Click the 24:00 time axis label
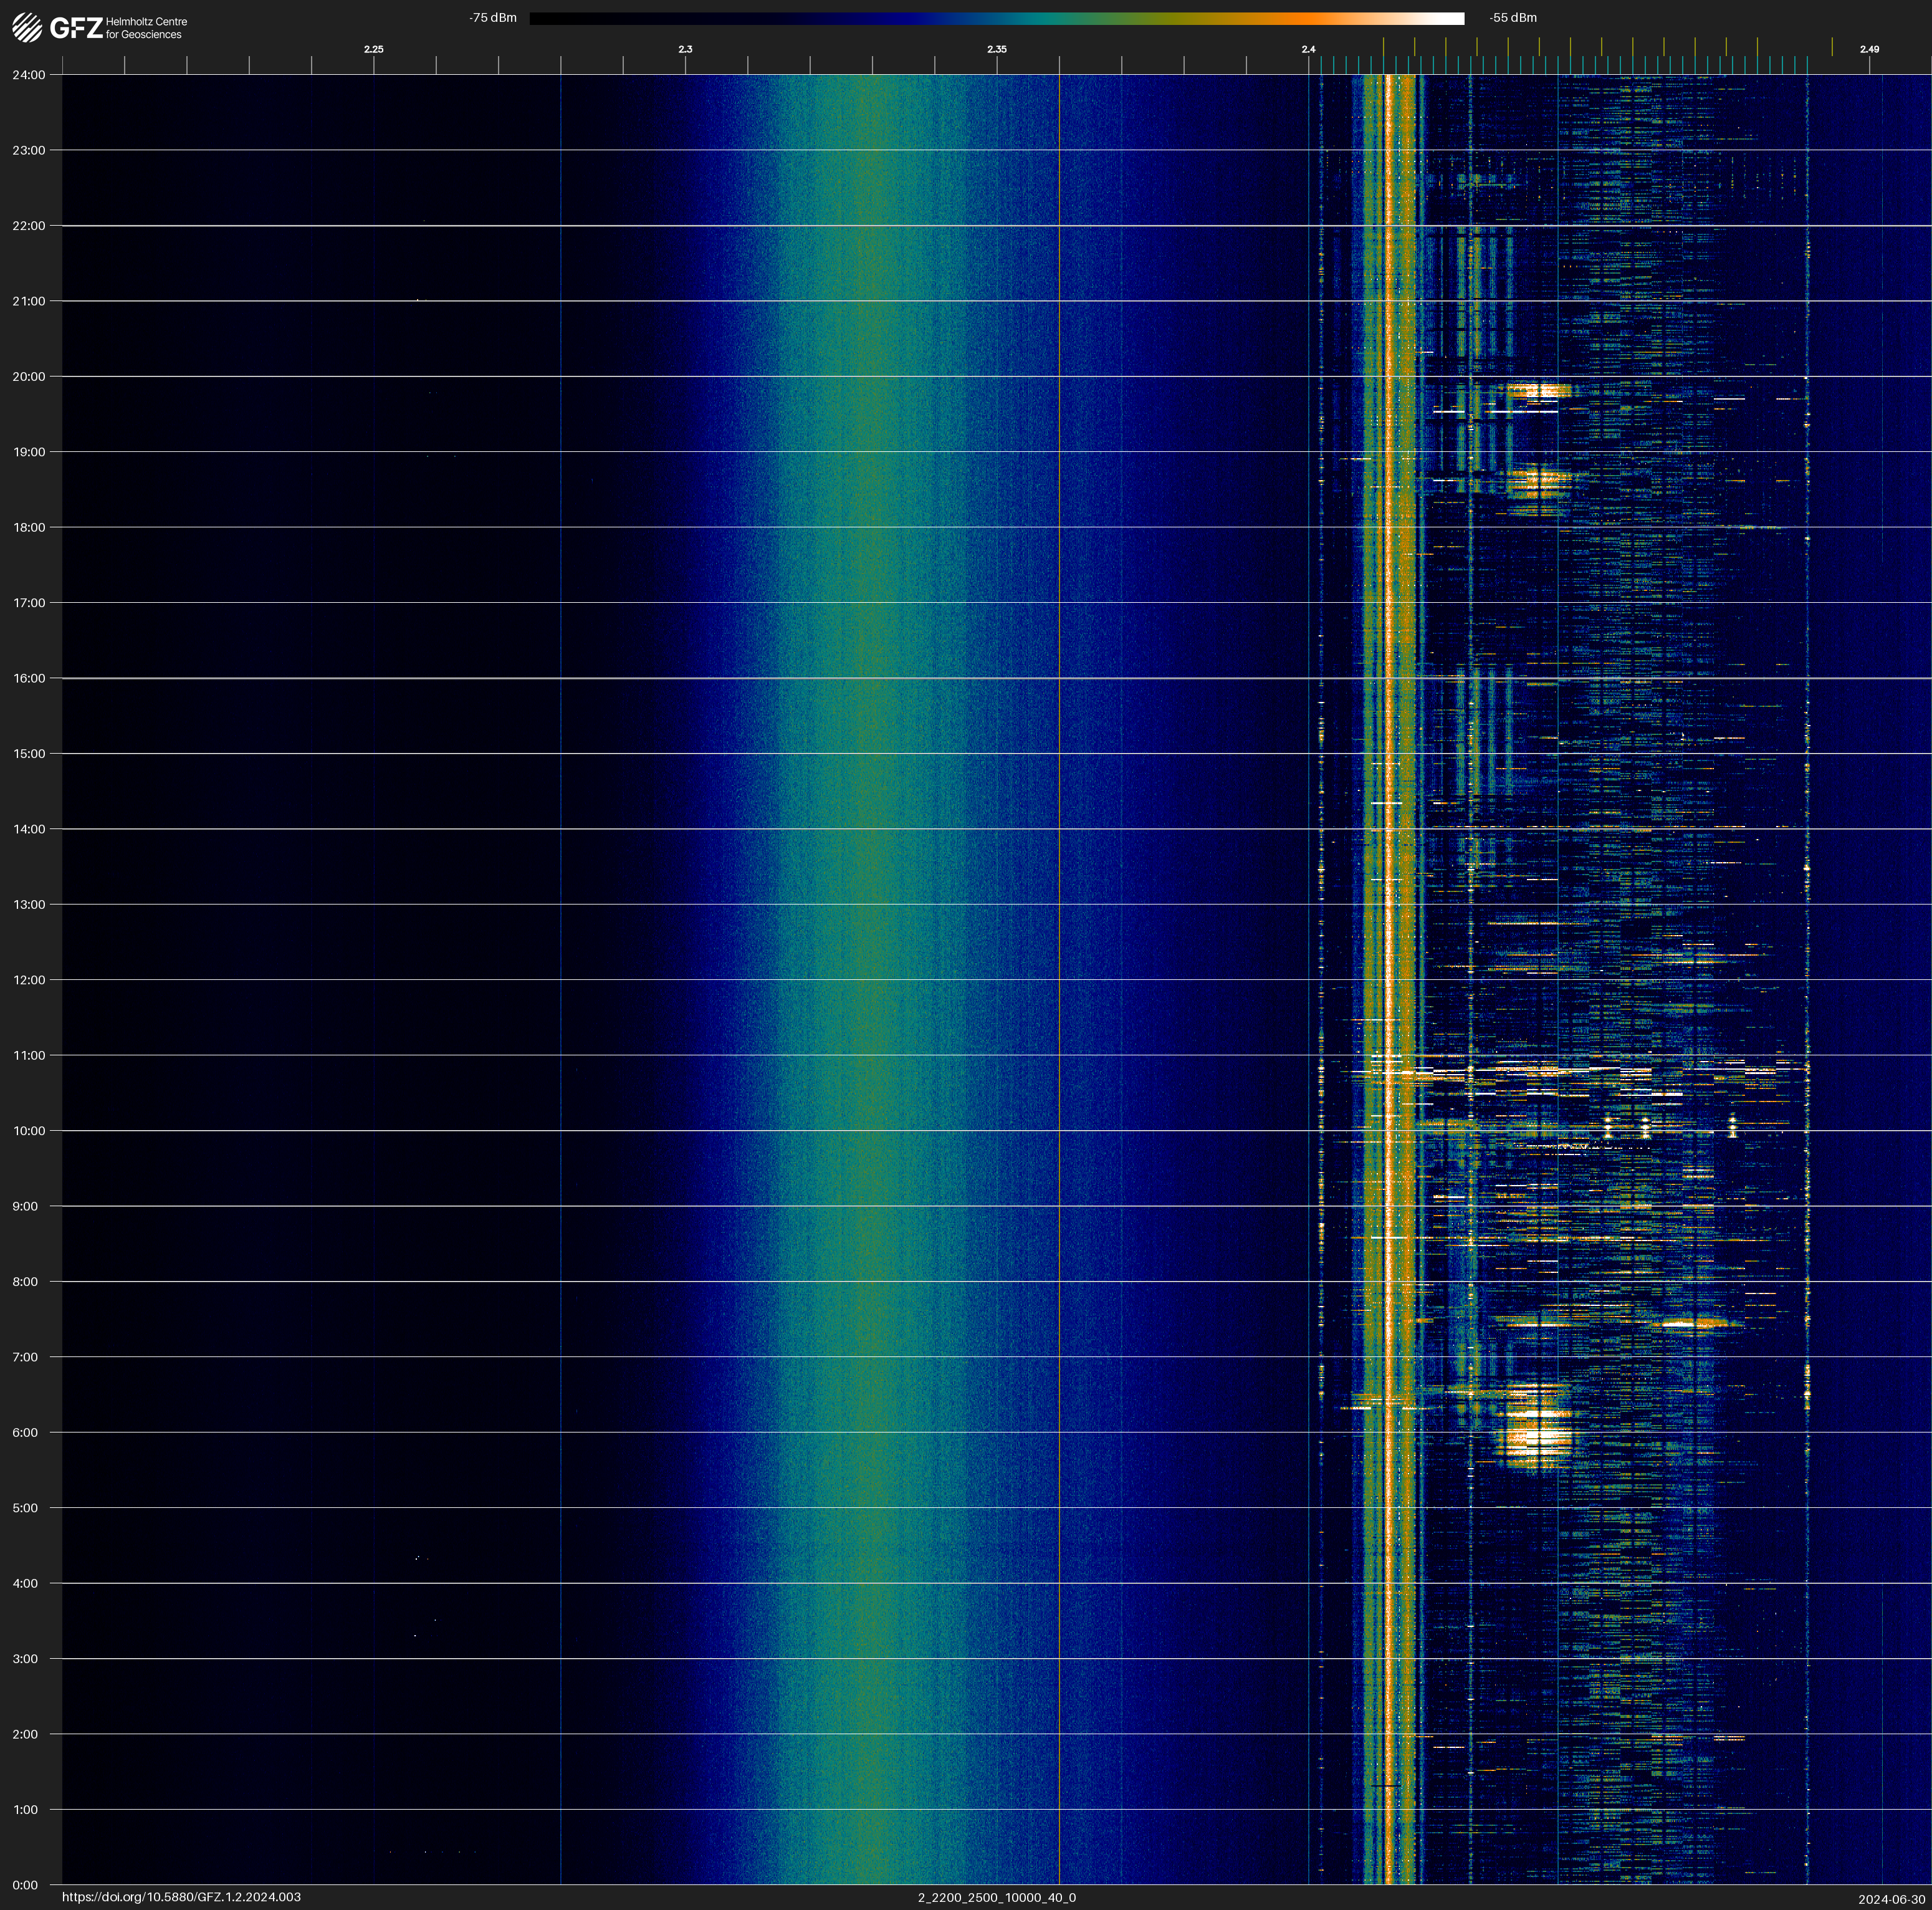 point(29,75)
